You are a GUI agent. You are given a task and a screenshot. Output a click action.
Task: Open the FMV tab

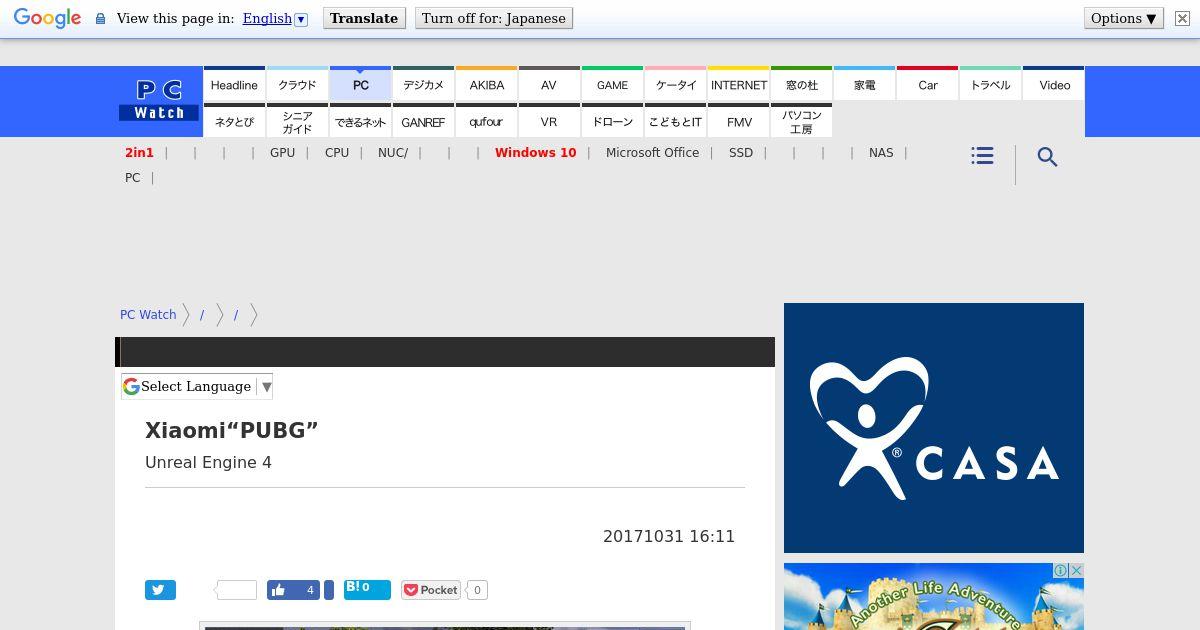[x=738, y=121]
